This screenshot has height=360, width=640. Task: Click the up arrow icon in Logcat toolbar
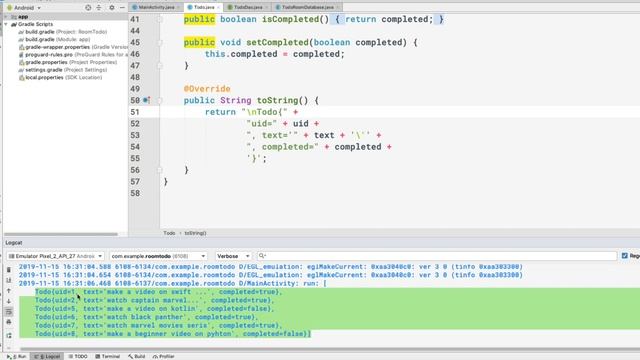9,291
